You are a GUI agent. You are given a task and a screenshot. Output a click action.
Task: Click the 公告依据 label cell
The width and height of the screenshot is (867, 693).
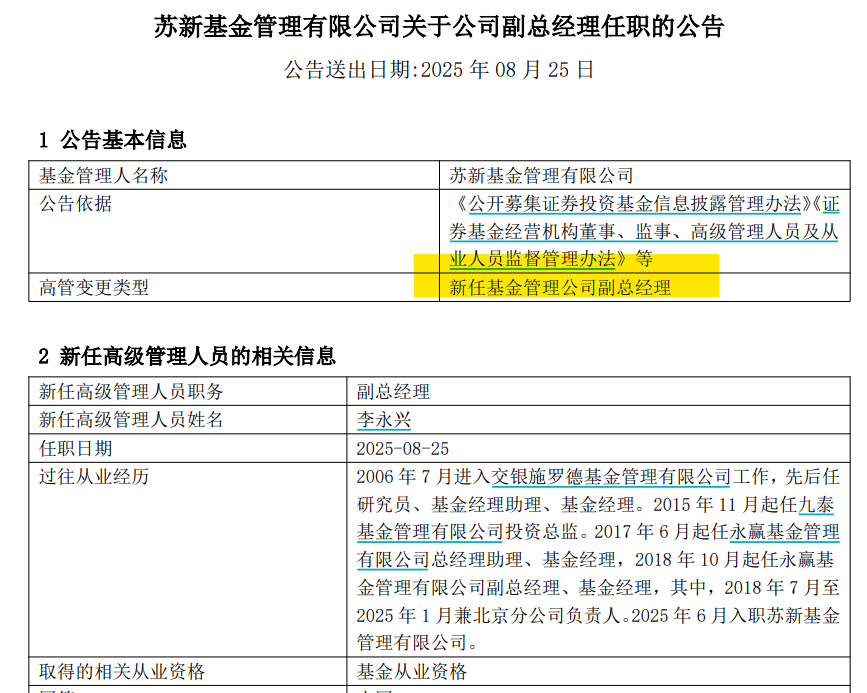[234, 231]
